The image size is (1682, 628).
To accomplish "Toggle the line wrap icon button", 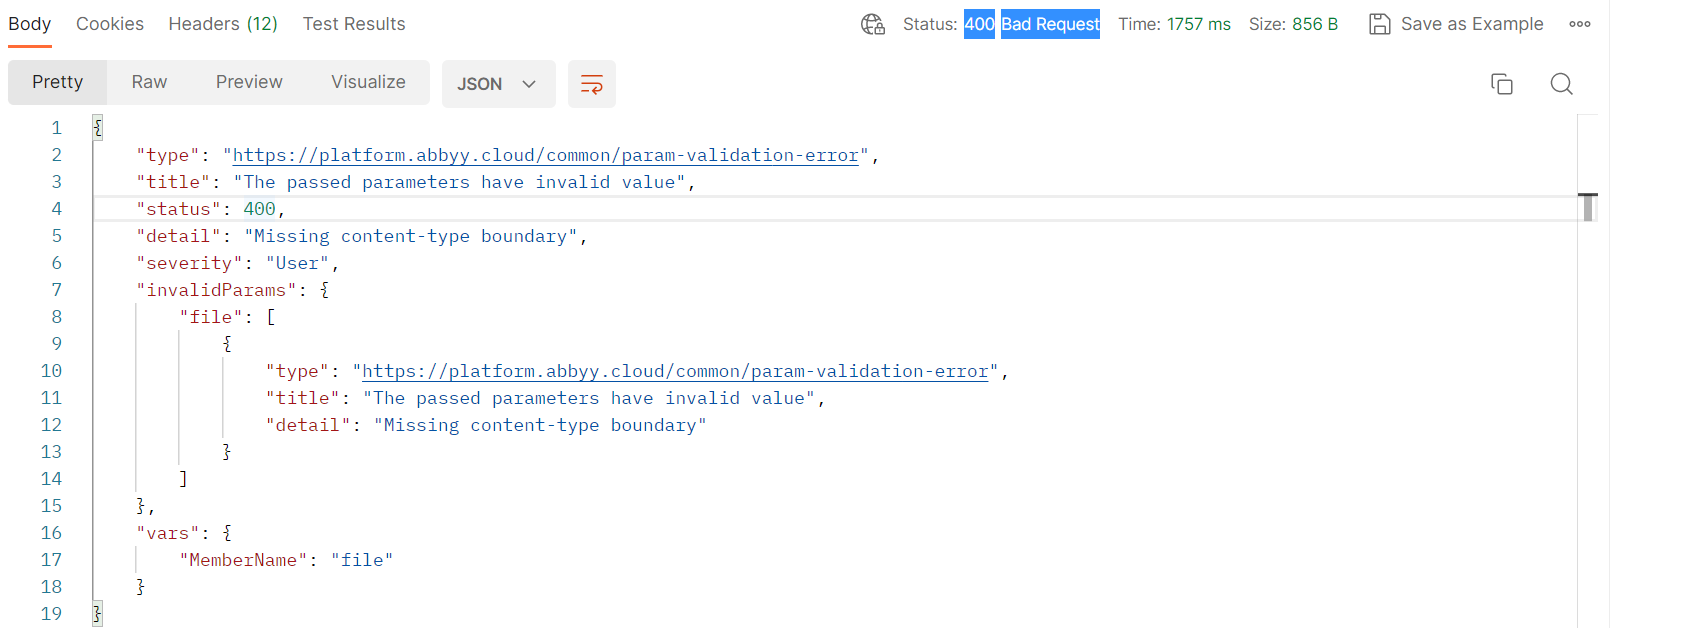I will [x=591, y=84].
